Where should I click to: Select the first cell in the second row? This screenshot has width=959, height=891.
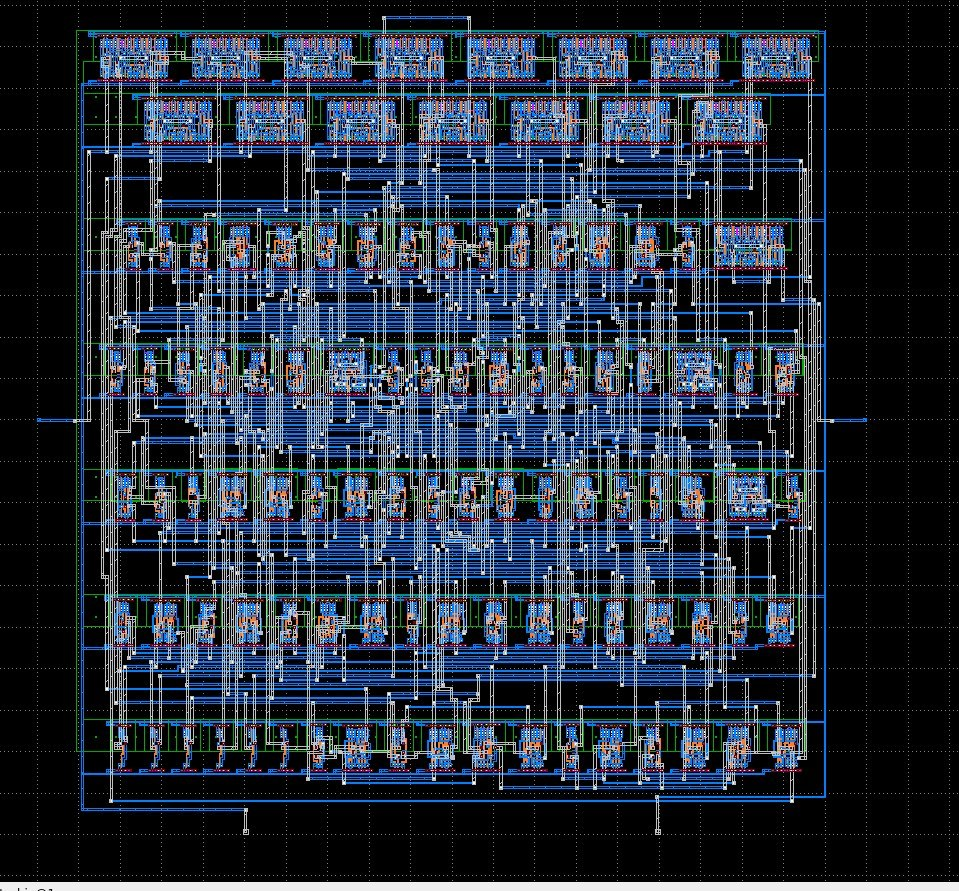click(x=179, y=120)
